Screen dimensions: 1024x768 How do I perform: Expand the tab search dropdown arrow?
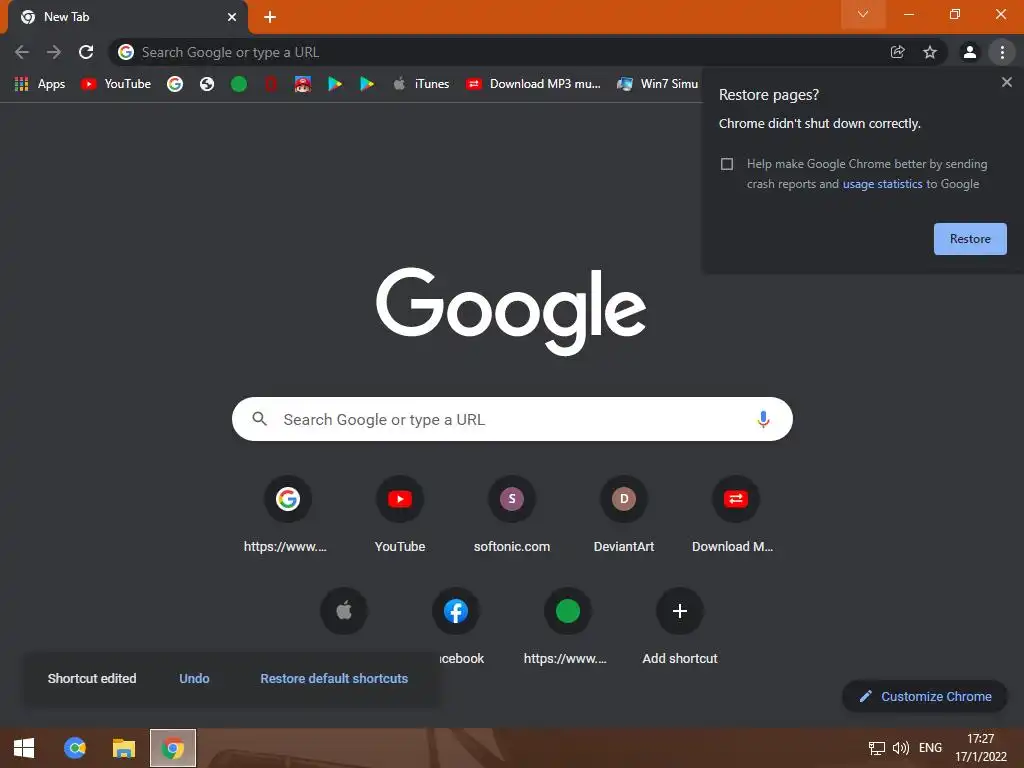pos(863,14)
